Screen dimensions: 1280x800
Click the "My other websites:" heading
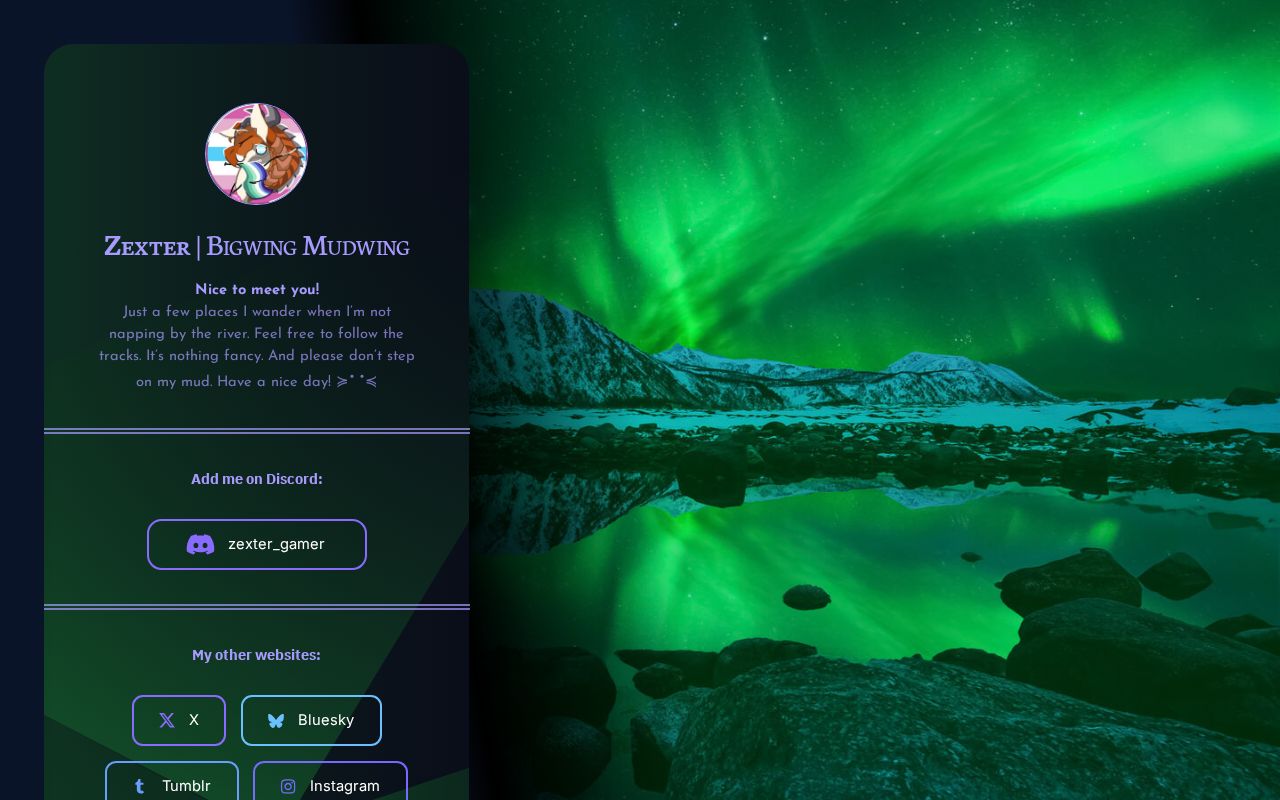257,655
